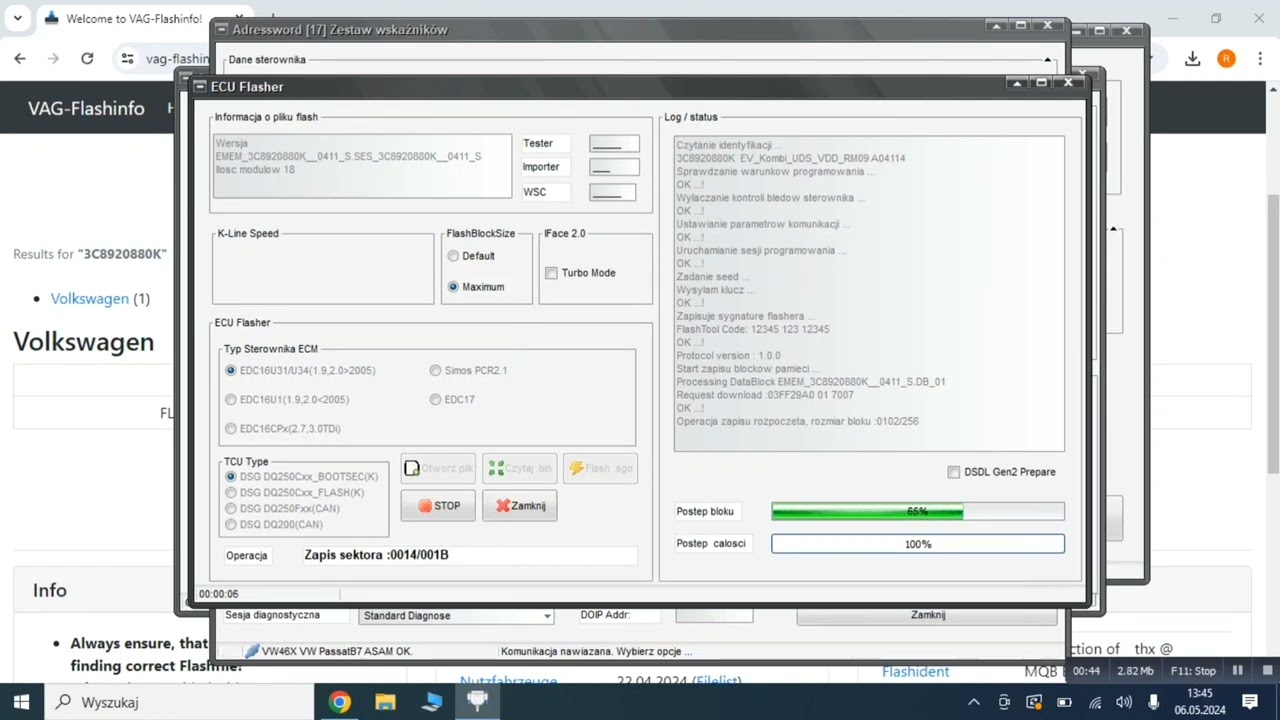Open the ECU Flasher system menu icon

(200, 87)
